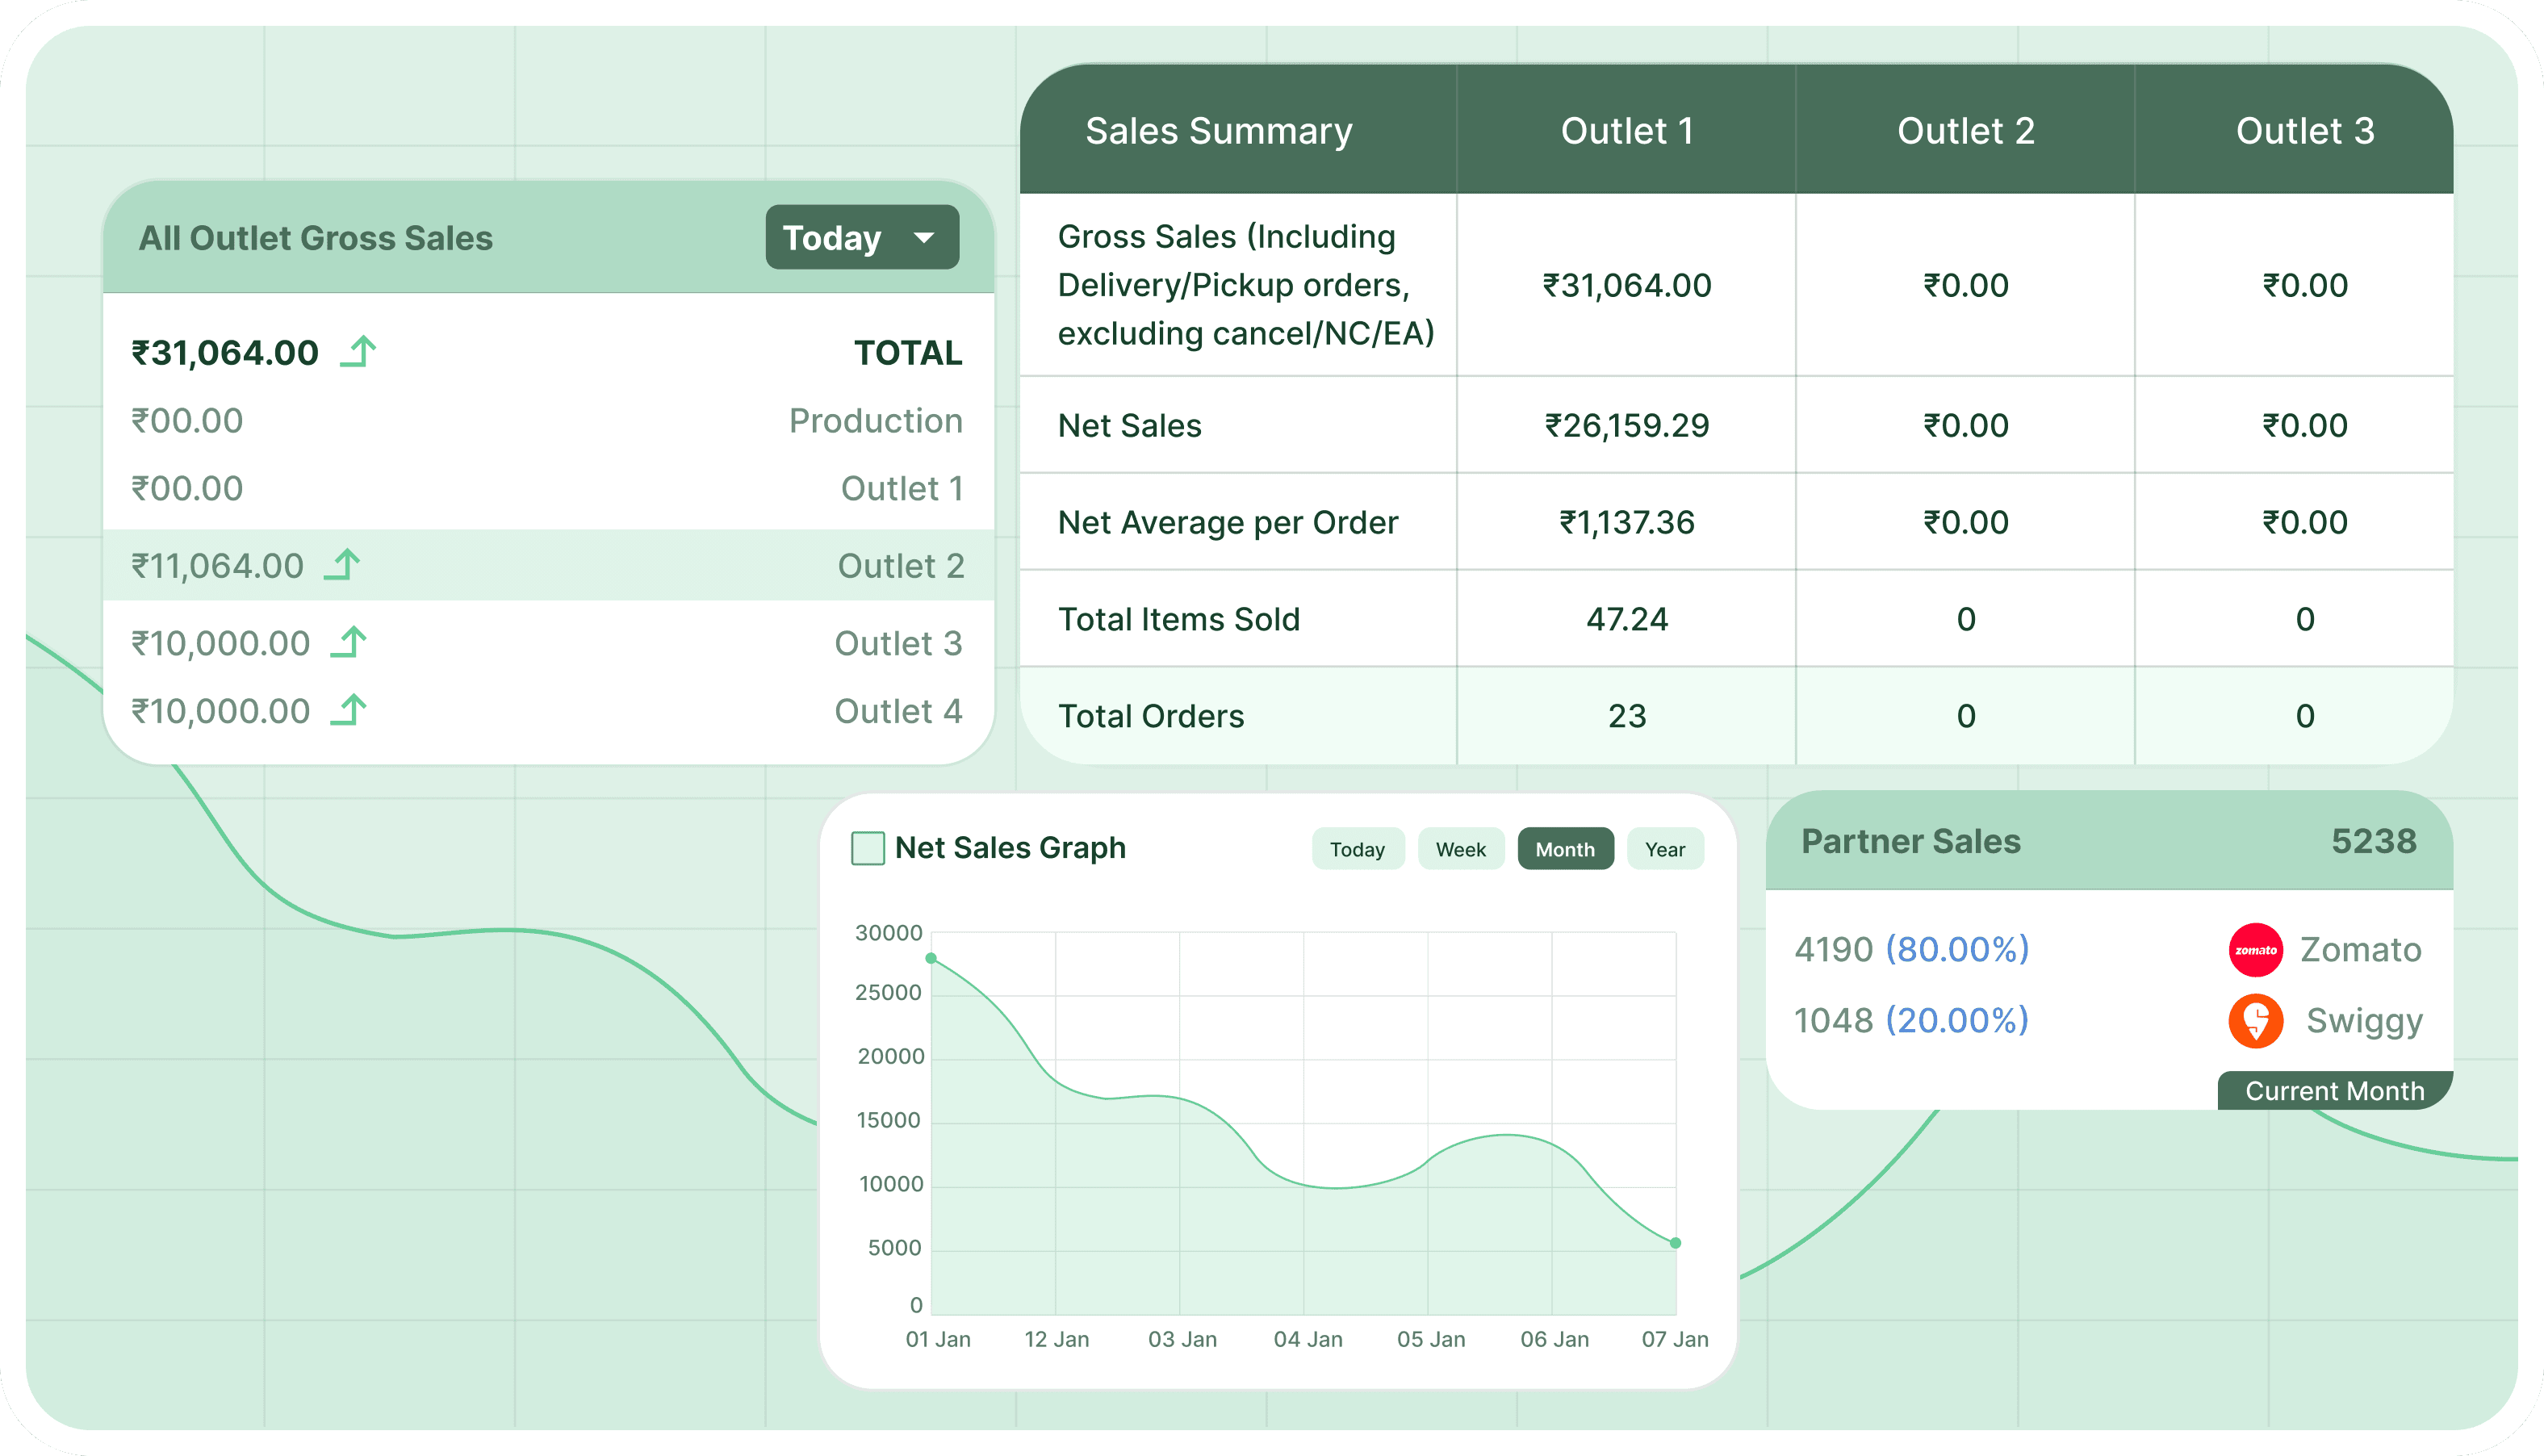
Task: Click the 07 Jan graph data point
Action: pyautogui.click(x=1675, y=1243)
